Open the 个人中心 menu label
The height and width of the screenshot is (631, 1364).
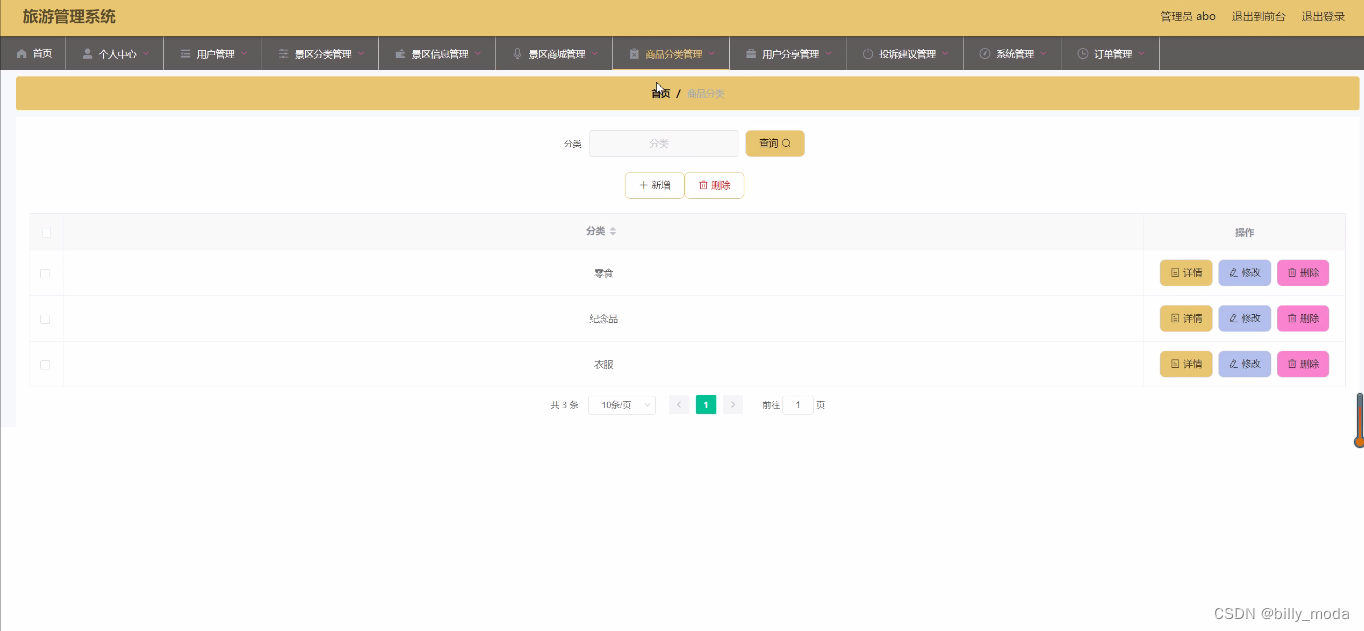117,54
